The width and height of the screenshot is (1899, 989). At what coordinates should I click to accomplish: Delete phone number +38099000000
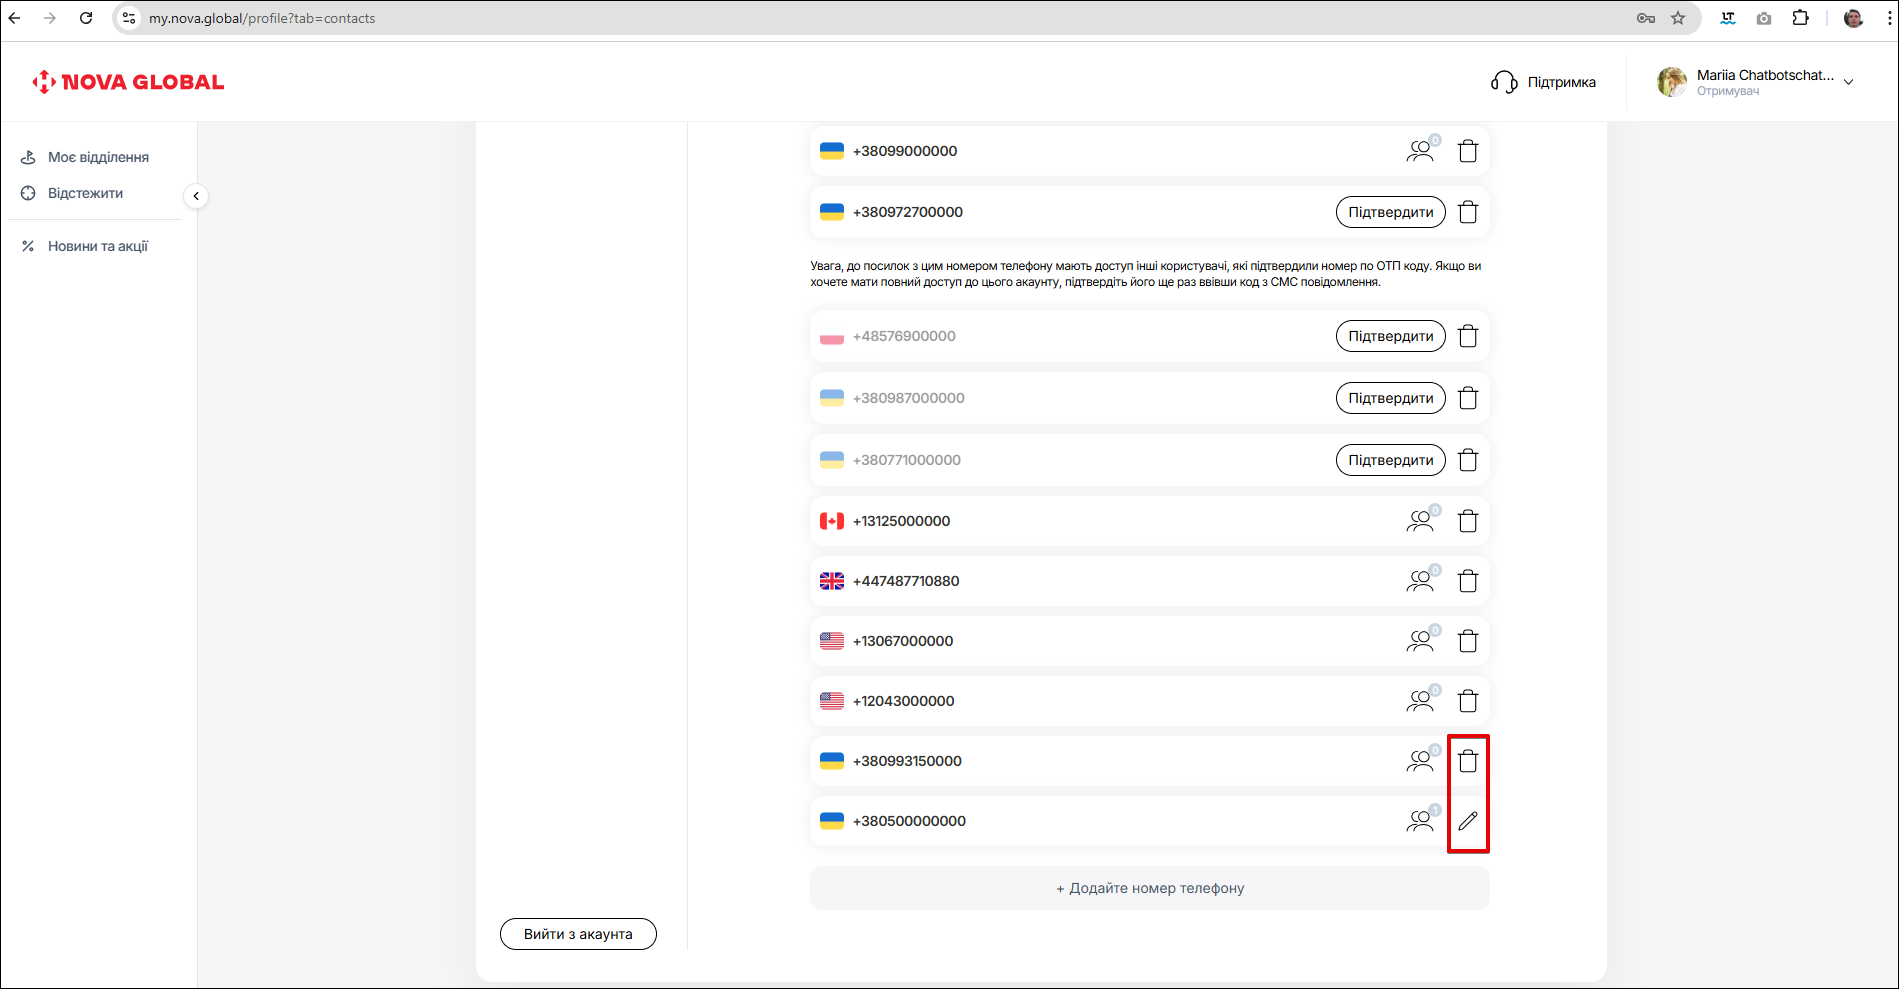pos(1467,151)
